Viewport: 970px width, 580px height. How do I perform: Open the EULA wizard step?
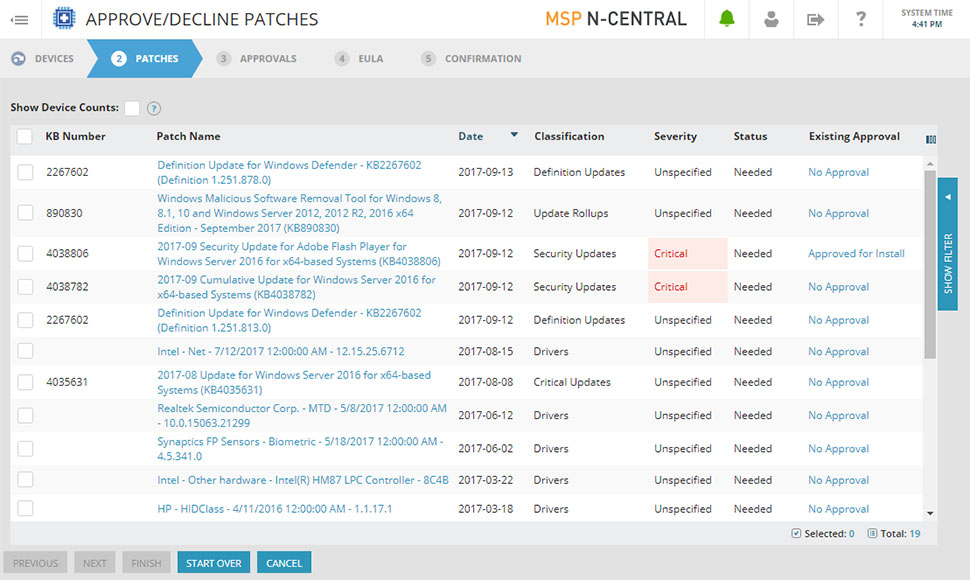tap(359, 59)
